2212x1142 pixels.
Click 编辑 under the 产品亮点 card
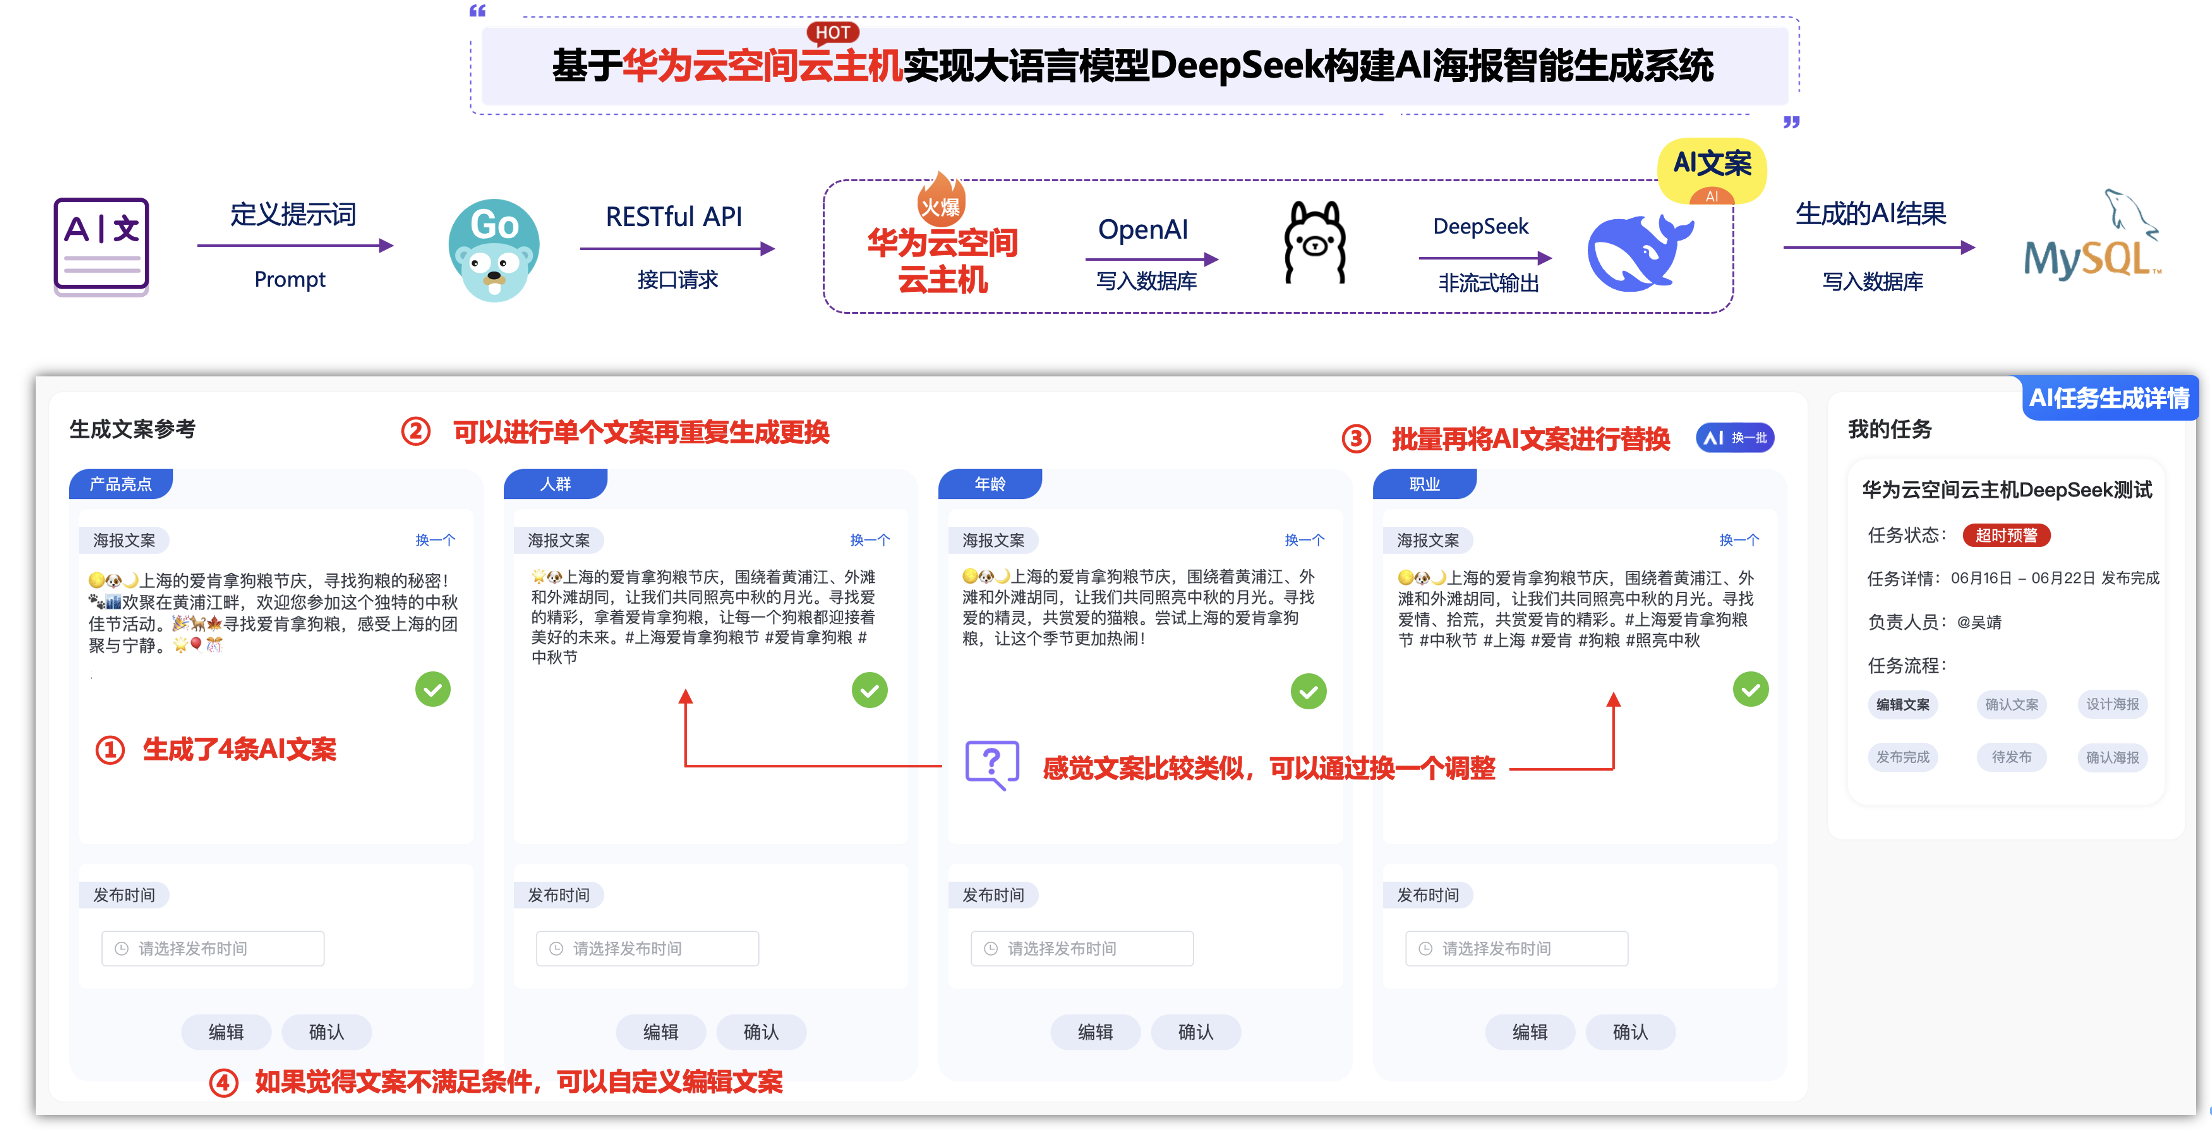(x=226, y=1032)
